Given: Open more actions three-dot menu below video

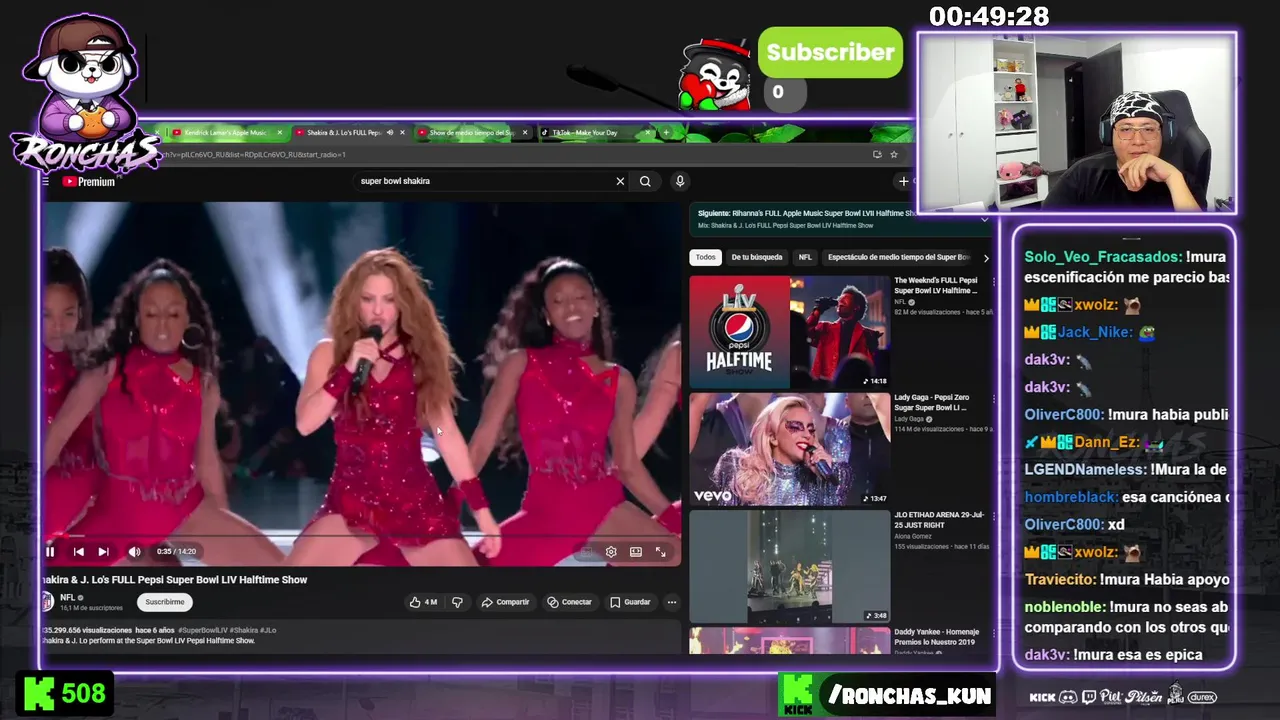Looking at the screenshot, I should [672, 602].
